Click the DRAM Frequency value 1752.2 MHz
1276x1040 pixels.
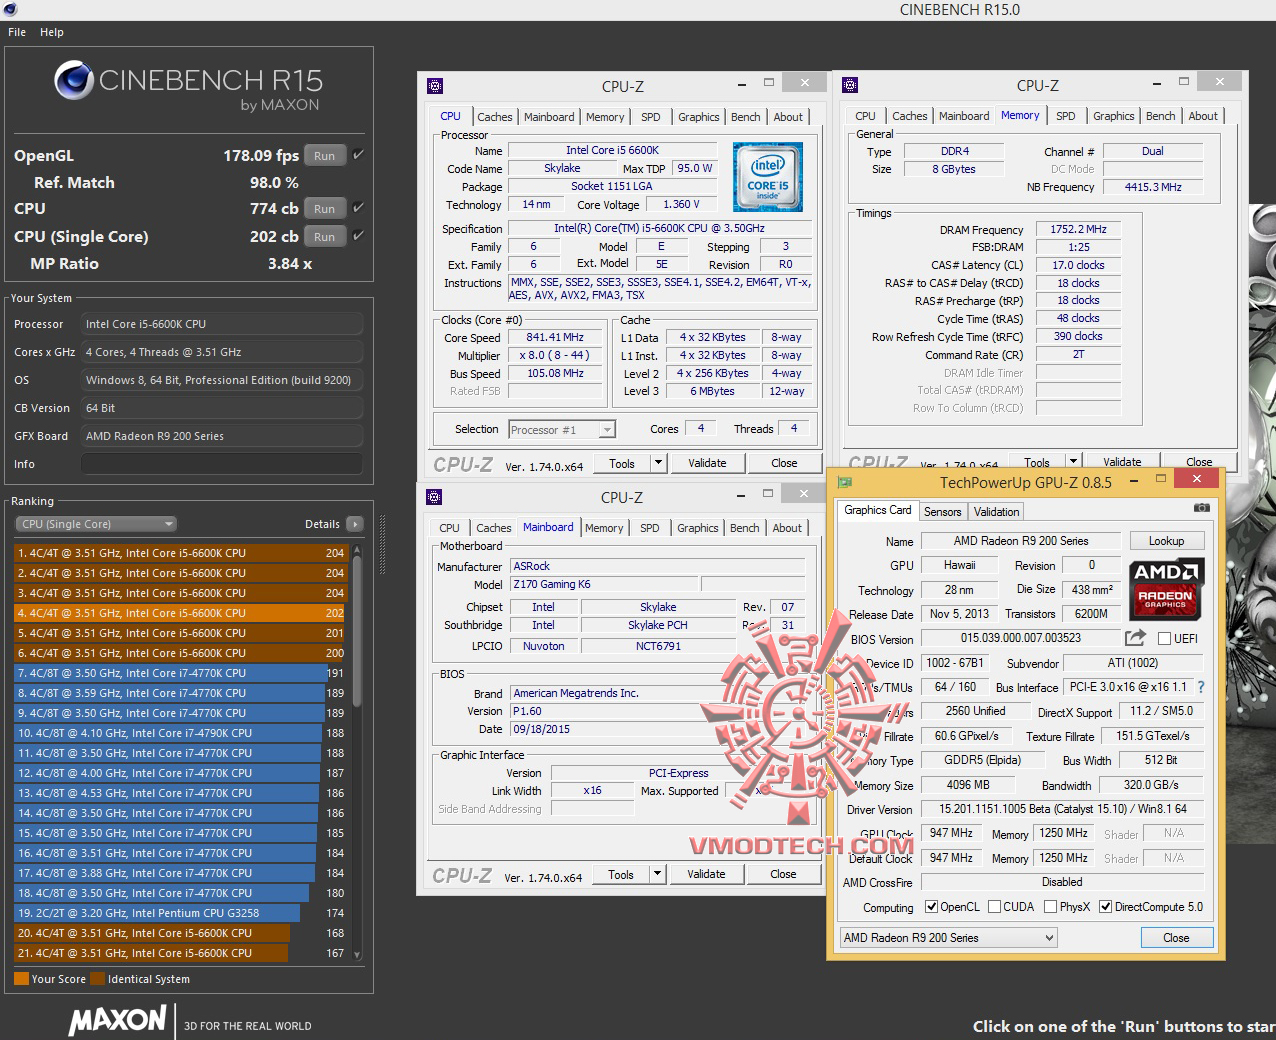pos(1078,229)
